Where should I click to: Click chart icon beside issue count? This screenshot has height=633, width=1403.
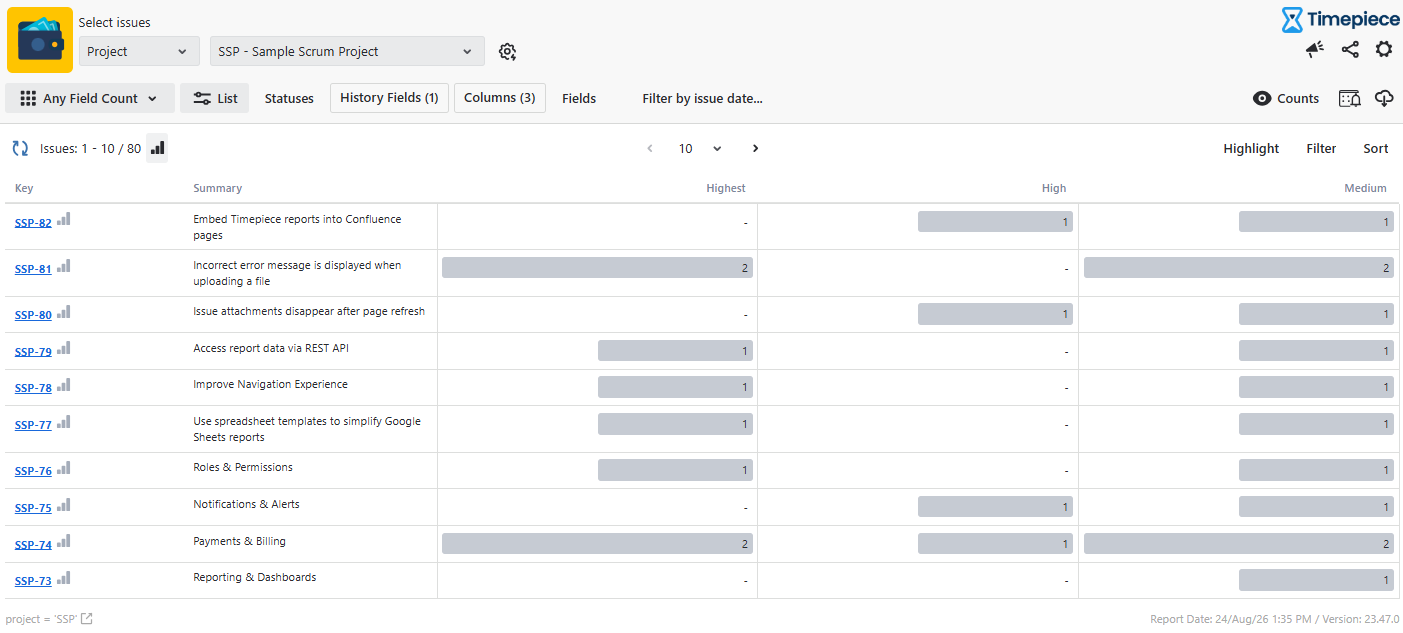pos(157,148)
